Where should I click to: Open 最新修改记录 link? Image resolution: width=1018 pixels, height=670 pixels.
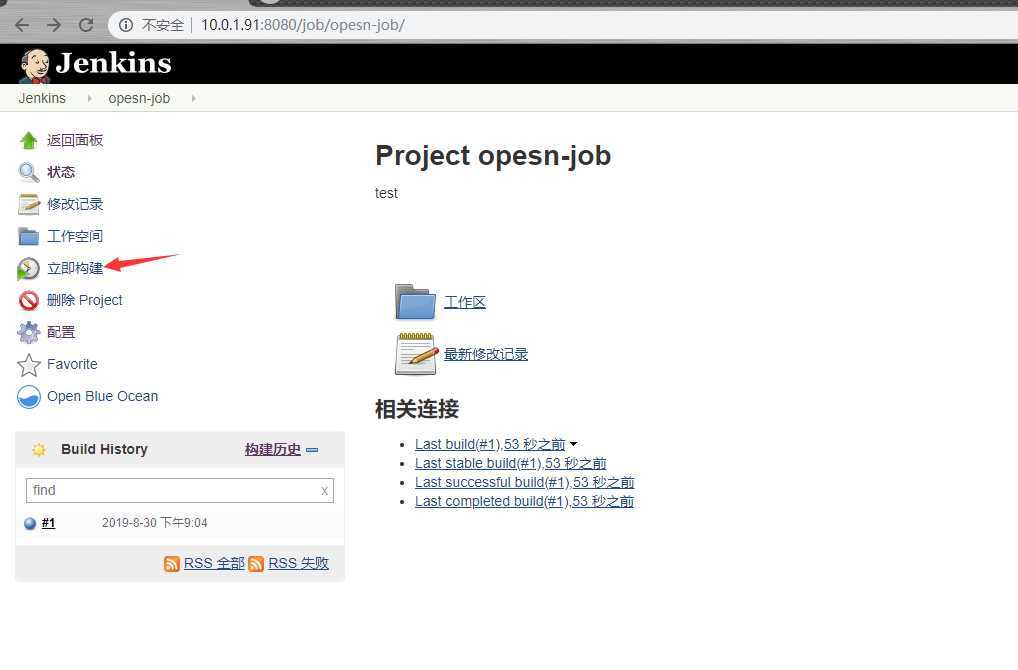click(486, 354)
